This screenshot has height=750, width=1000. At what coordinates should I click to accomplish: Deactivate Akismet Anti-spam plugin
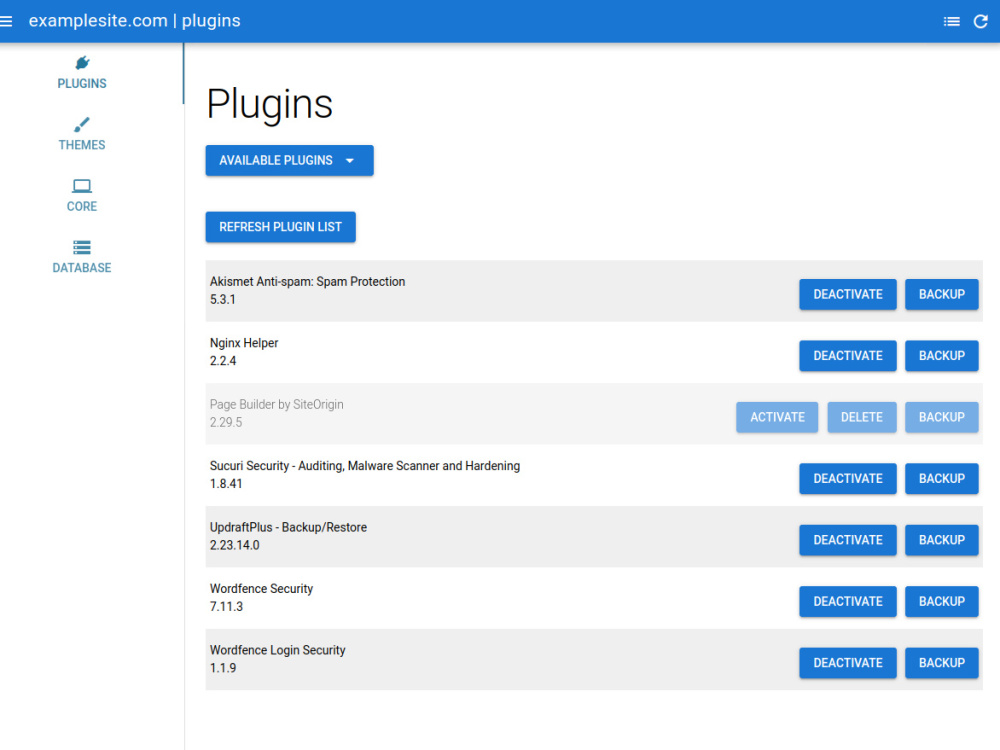point(848,295)
